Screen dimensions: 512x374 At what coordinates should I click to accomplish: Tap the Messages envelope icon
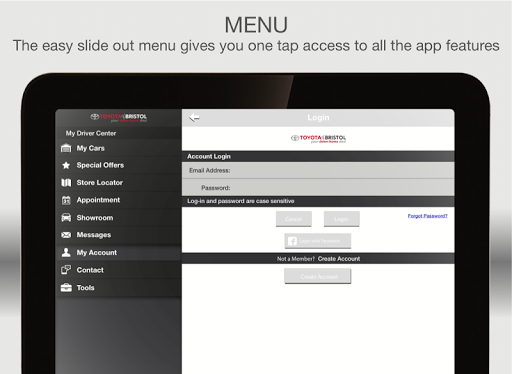(66, 235)
